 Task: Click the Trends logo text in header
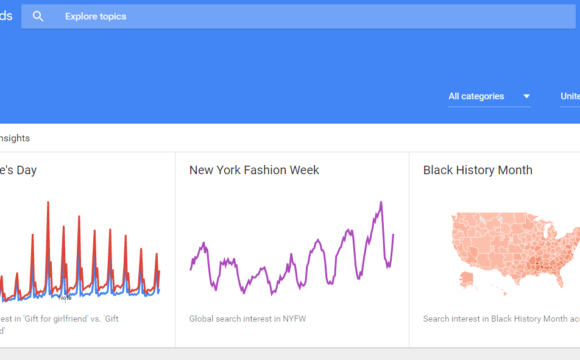tap(6, 16)
